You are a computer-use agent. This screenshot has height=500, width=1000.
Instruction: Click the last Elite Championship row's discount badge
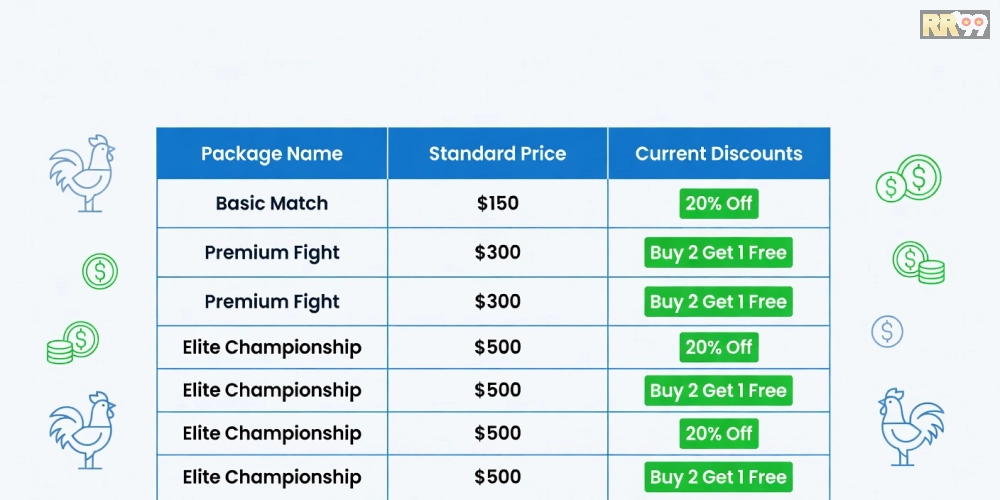coord(718,477)
